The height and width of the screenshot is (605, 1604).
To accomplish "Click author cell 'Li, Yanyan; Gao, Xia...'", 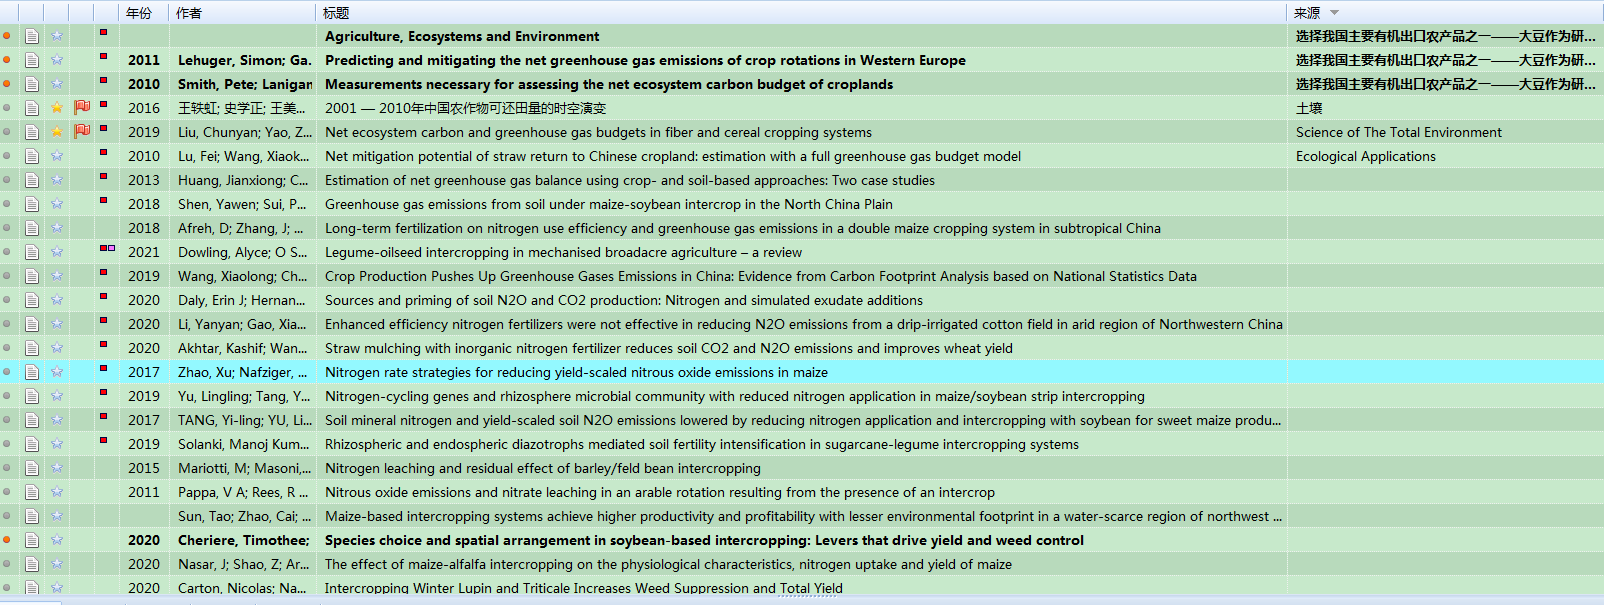I will [x=242, y=324].
